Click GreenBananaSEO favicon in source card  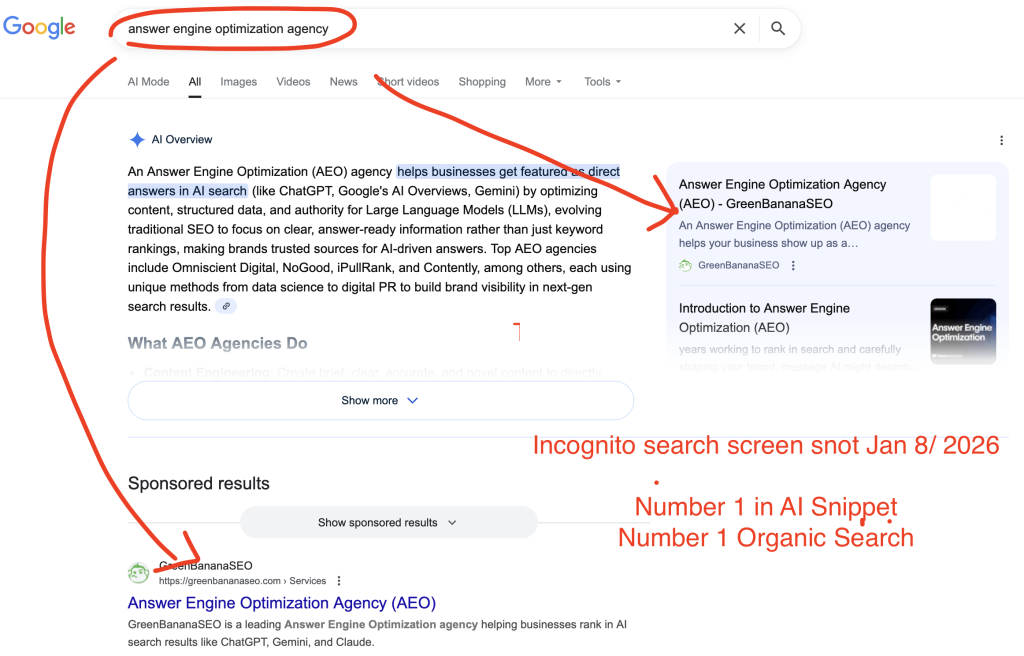click(x=685, y=265)
